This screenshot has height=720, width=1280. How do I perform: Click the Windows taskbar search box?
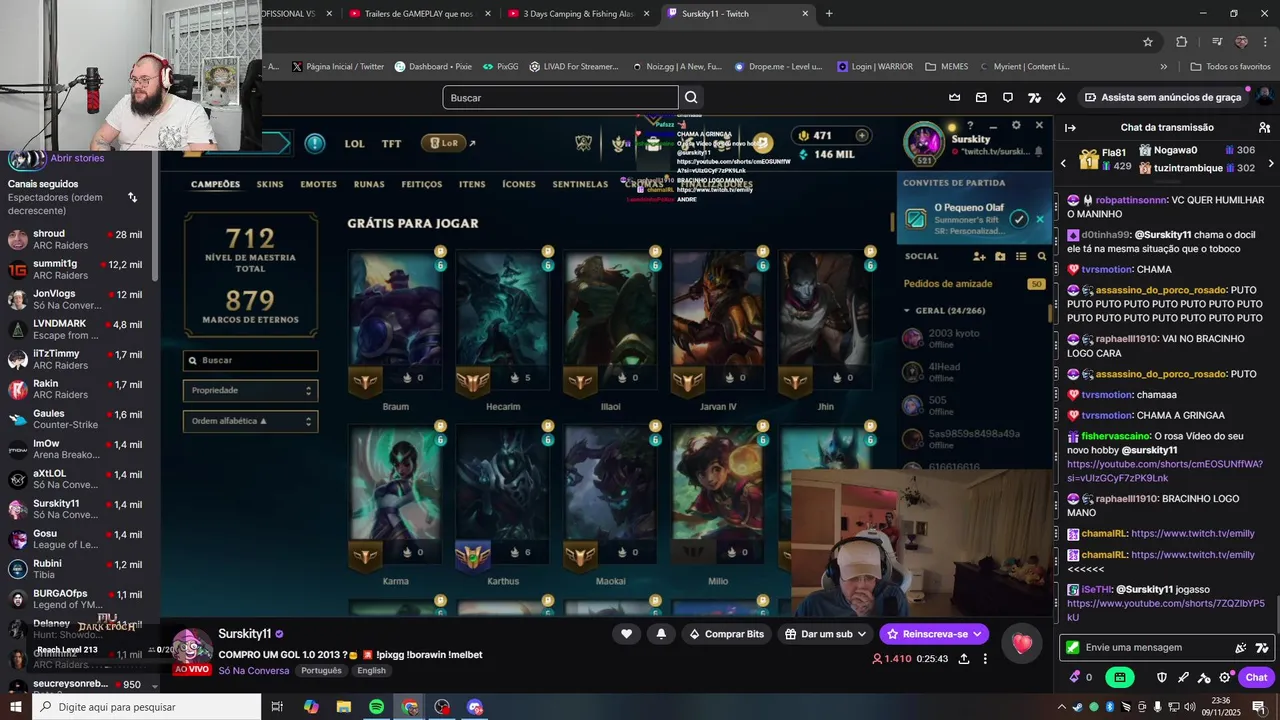(148, 707)
